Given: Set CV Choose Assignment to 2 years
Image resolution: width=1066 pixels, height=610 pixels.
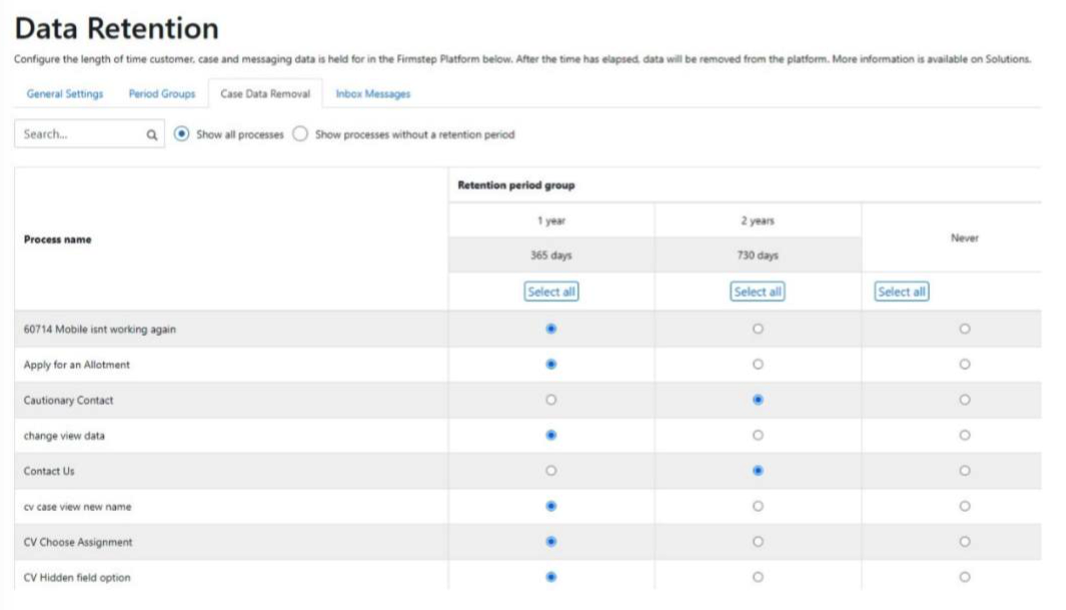Looking at the screenshot, I should pos(757,542).
